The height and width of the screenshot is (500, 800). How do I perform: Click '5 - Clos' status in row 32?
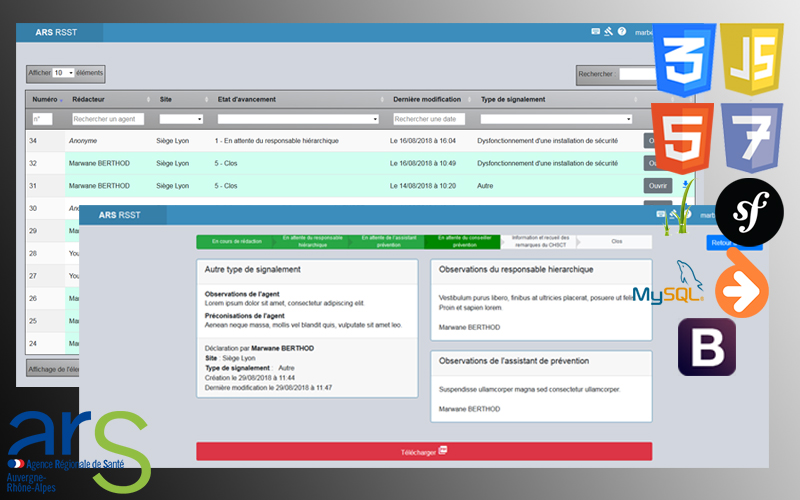[226, 163]
